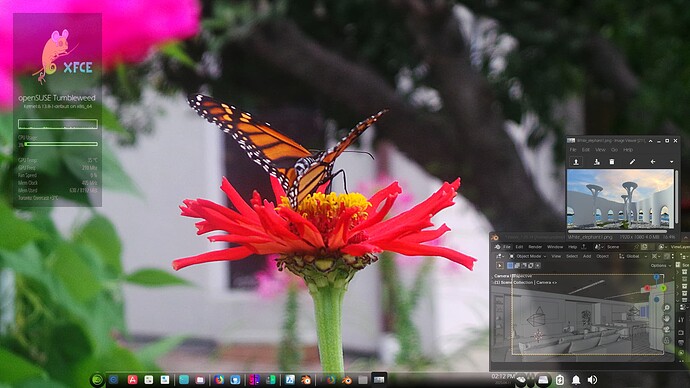Open the Tool properties tab in Blender
Image resolution: width=690 pixels, height=388 pixels.
[x=681, y=320]
